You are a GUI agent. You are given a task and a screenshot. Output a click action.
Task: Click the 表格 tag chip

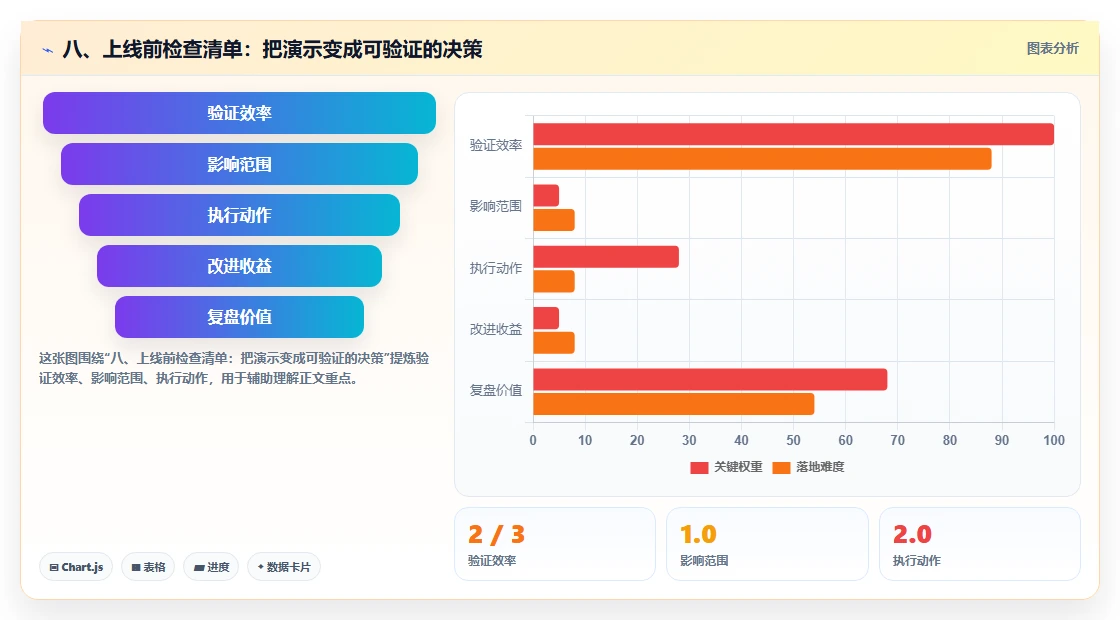pyautogui.click(x=148, y=567)
